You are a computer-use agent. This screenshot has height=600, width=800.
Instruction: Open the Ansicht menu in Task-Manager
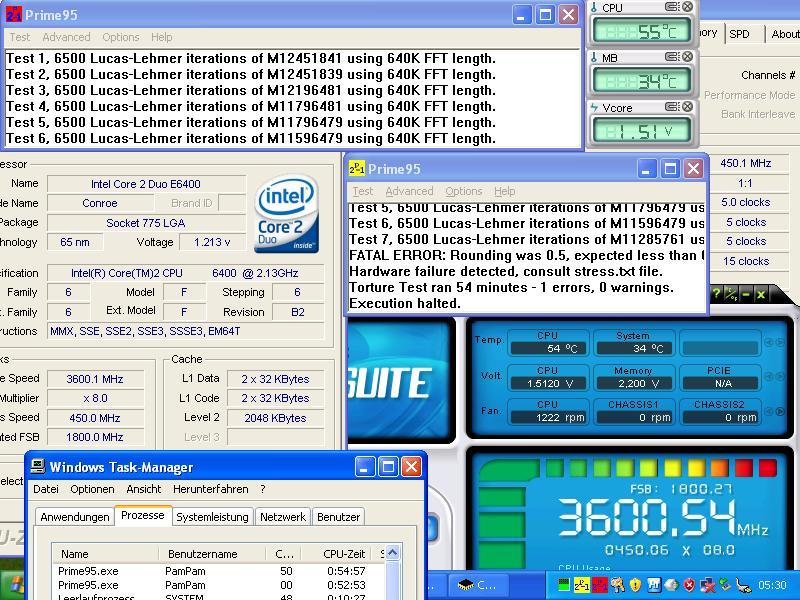pyautogui.click(x=144, y=489)
